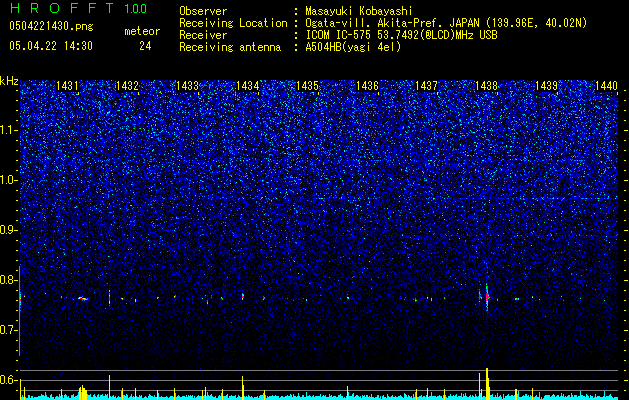
Task: Click observer name Masayuki Kobayashi
Action: (359, 11)
